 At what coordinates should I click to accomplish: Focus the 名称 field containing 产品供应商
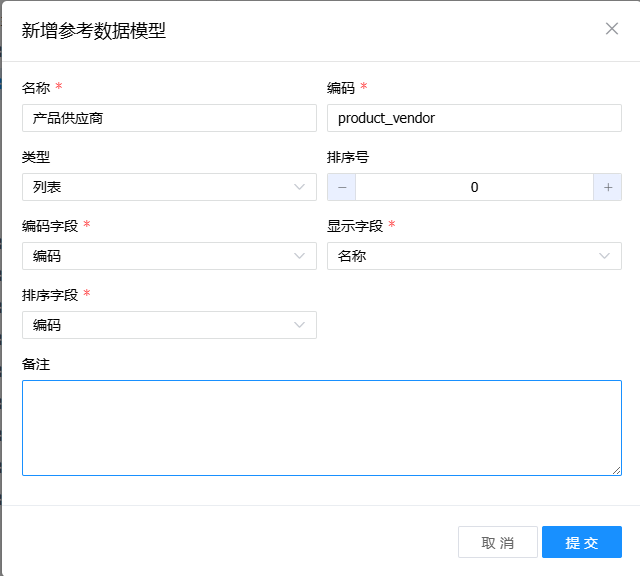tap(169, 118)
